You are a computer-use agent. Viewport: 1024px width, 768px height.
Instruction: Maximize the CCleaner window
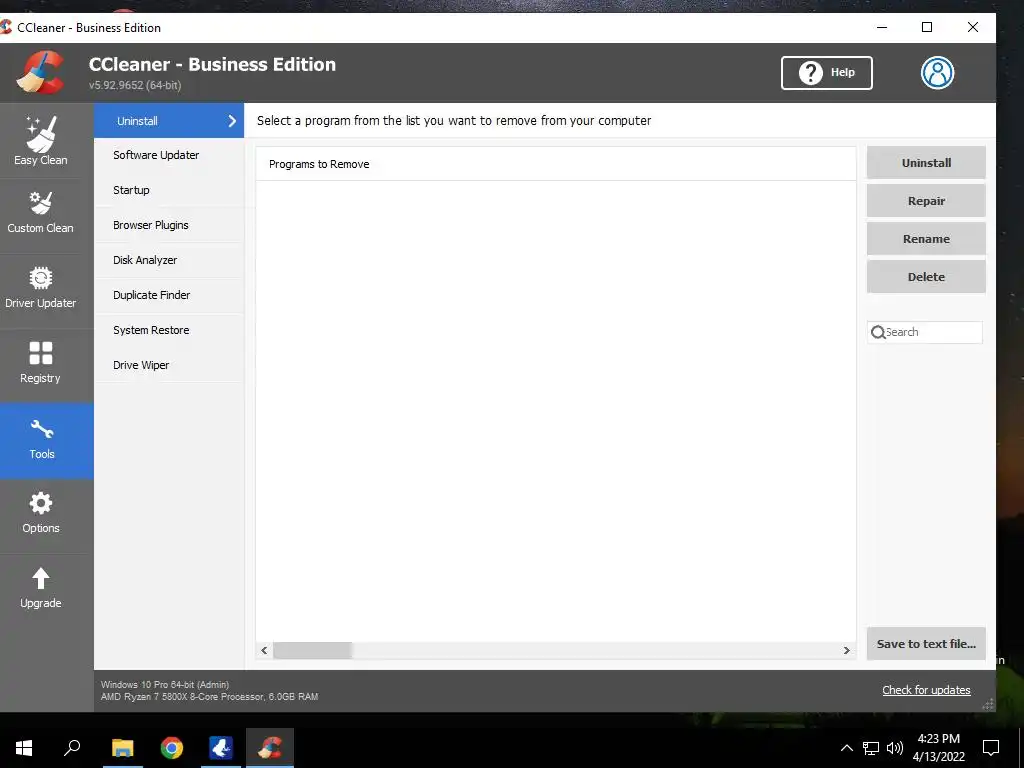point(927,27)
